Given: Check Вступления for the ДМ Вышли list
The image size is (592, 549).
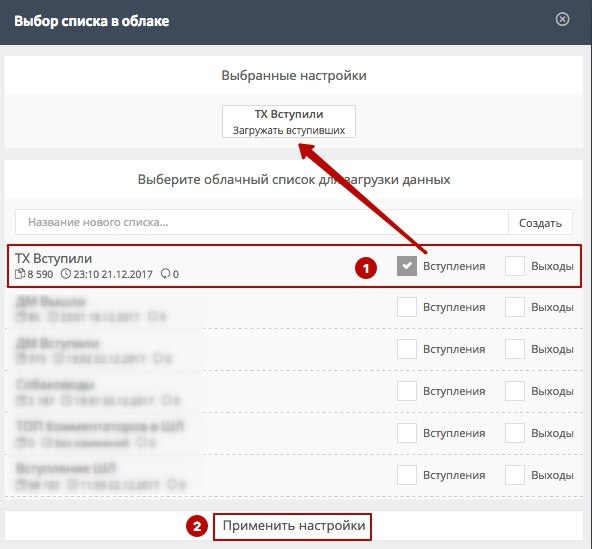Looking at the screenshot, I should coord(407,307).
